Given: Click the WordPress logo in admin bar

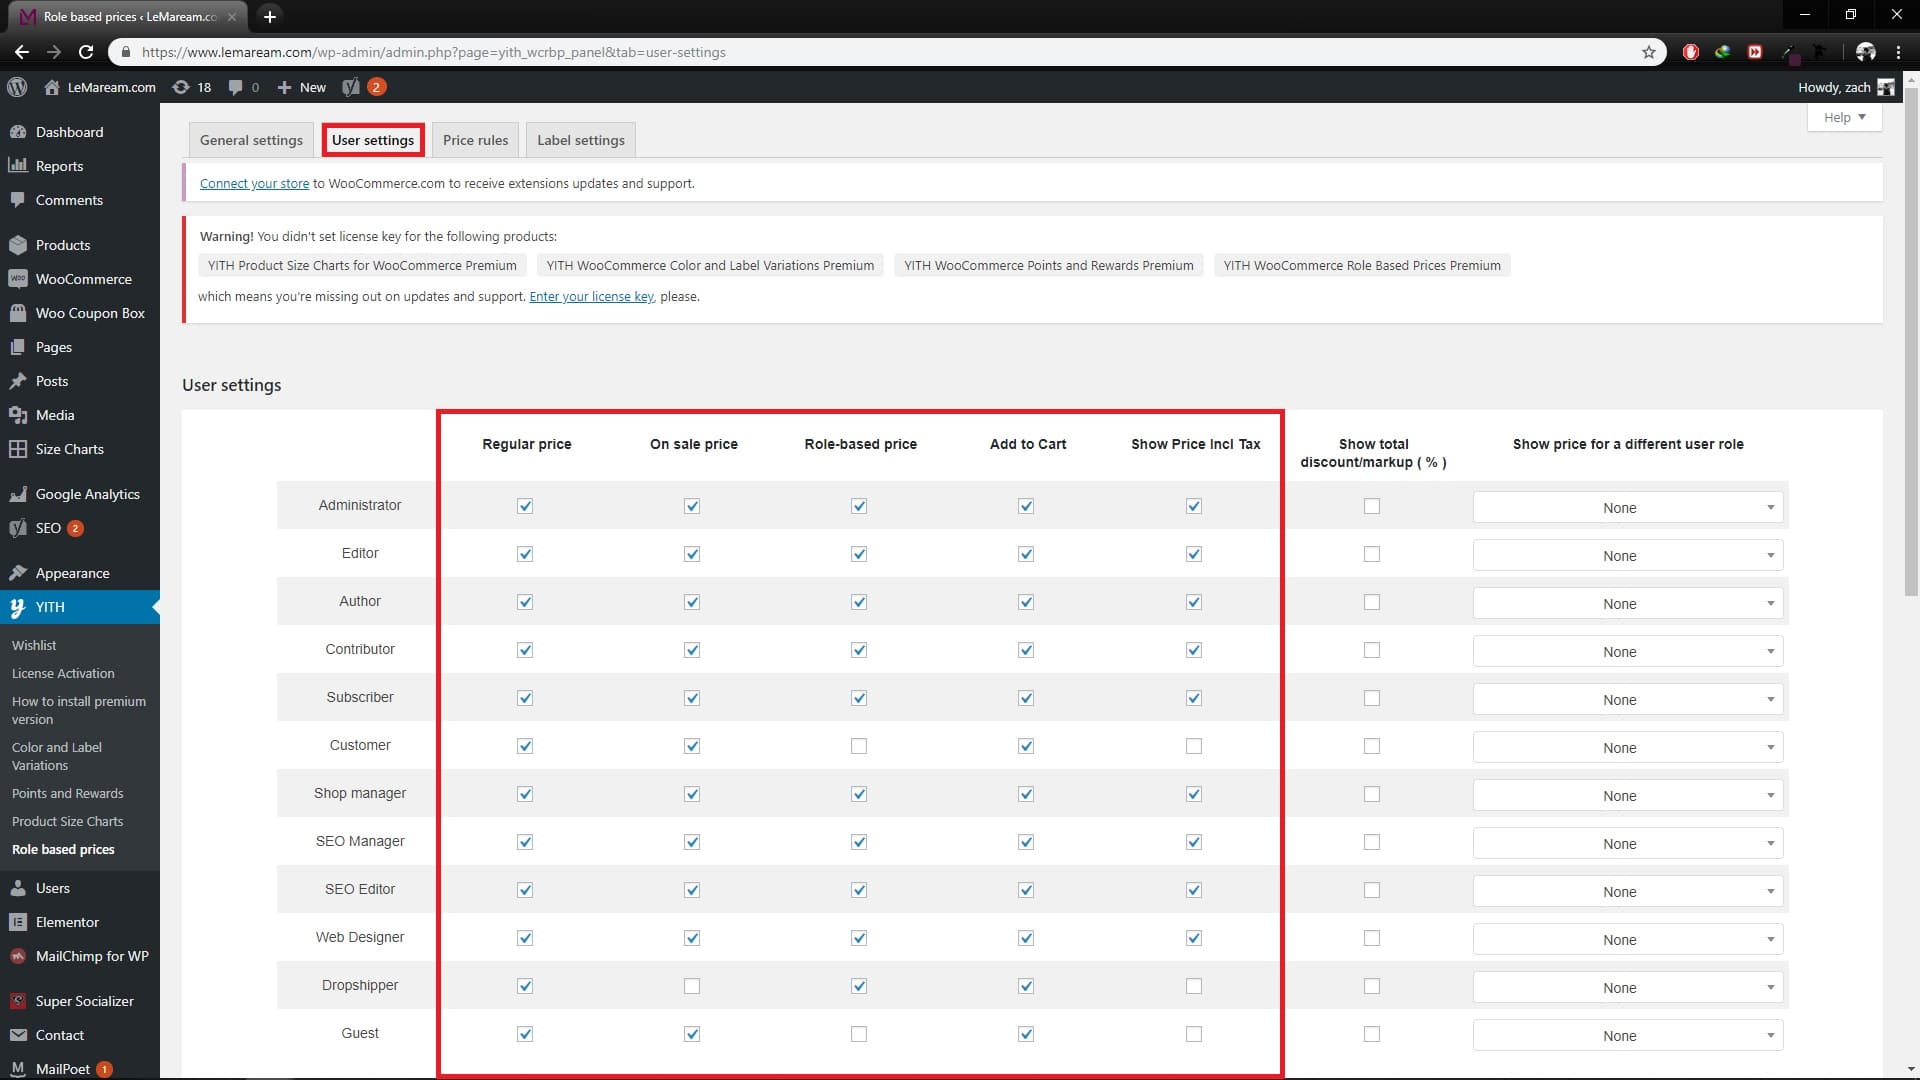Looking at the screenshot, I should click(17, 87).
